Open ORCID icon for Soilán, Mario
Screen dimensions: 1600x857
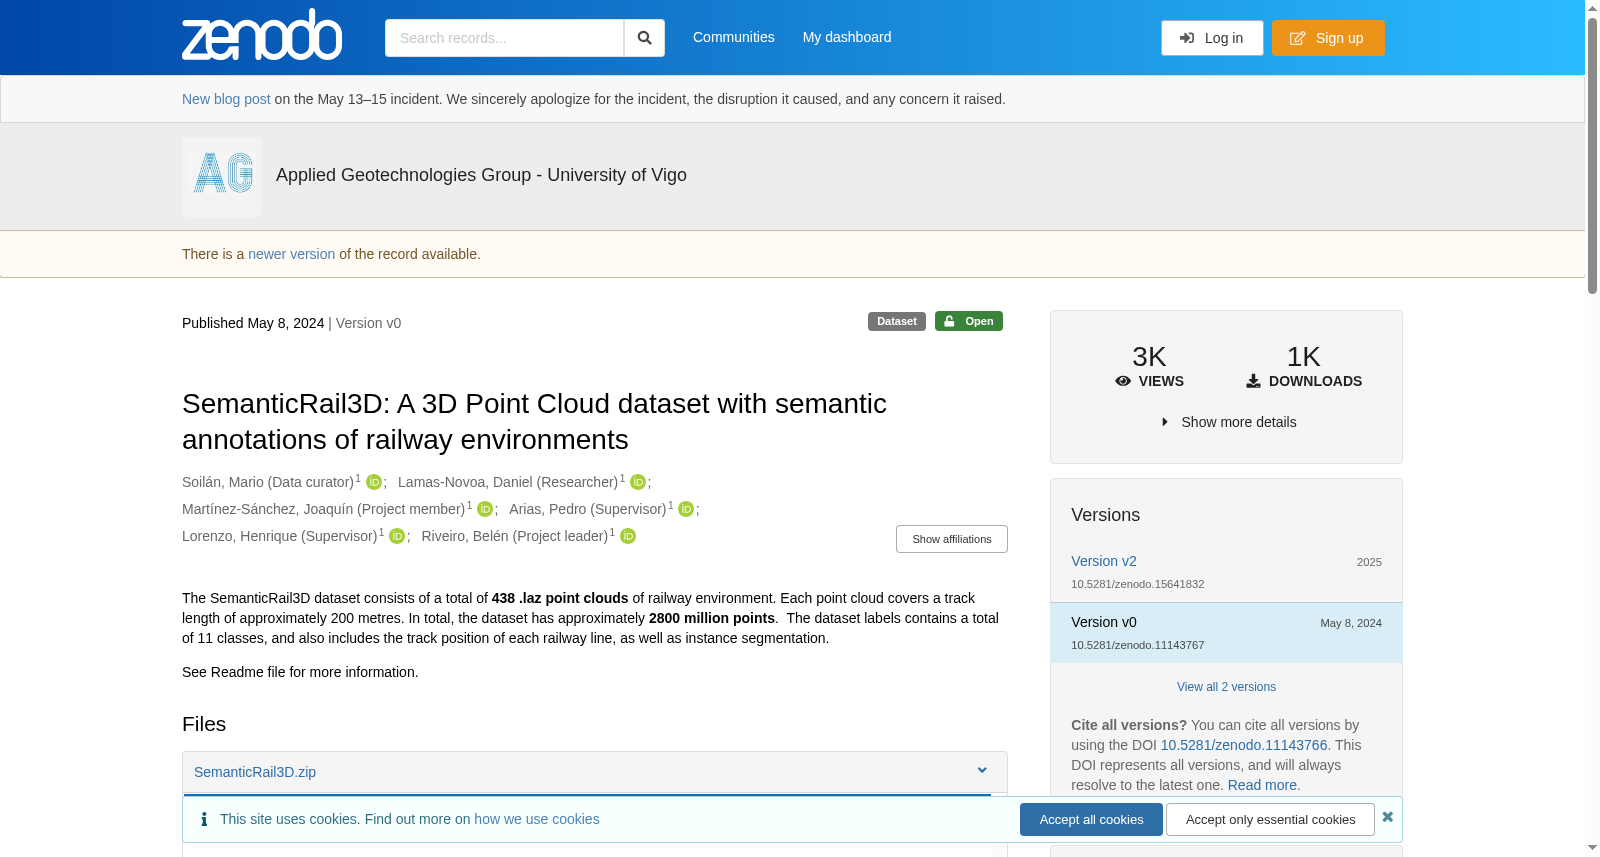tap(374, 482)
